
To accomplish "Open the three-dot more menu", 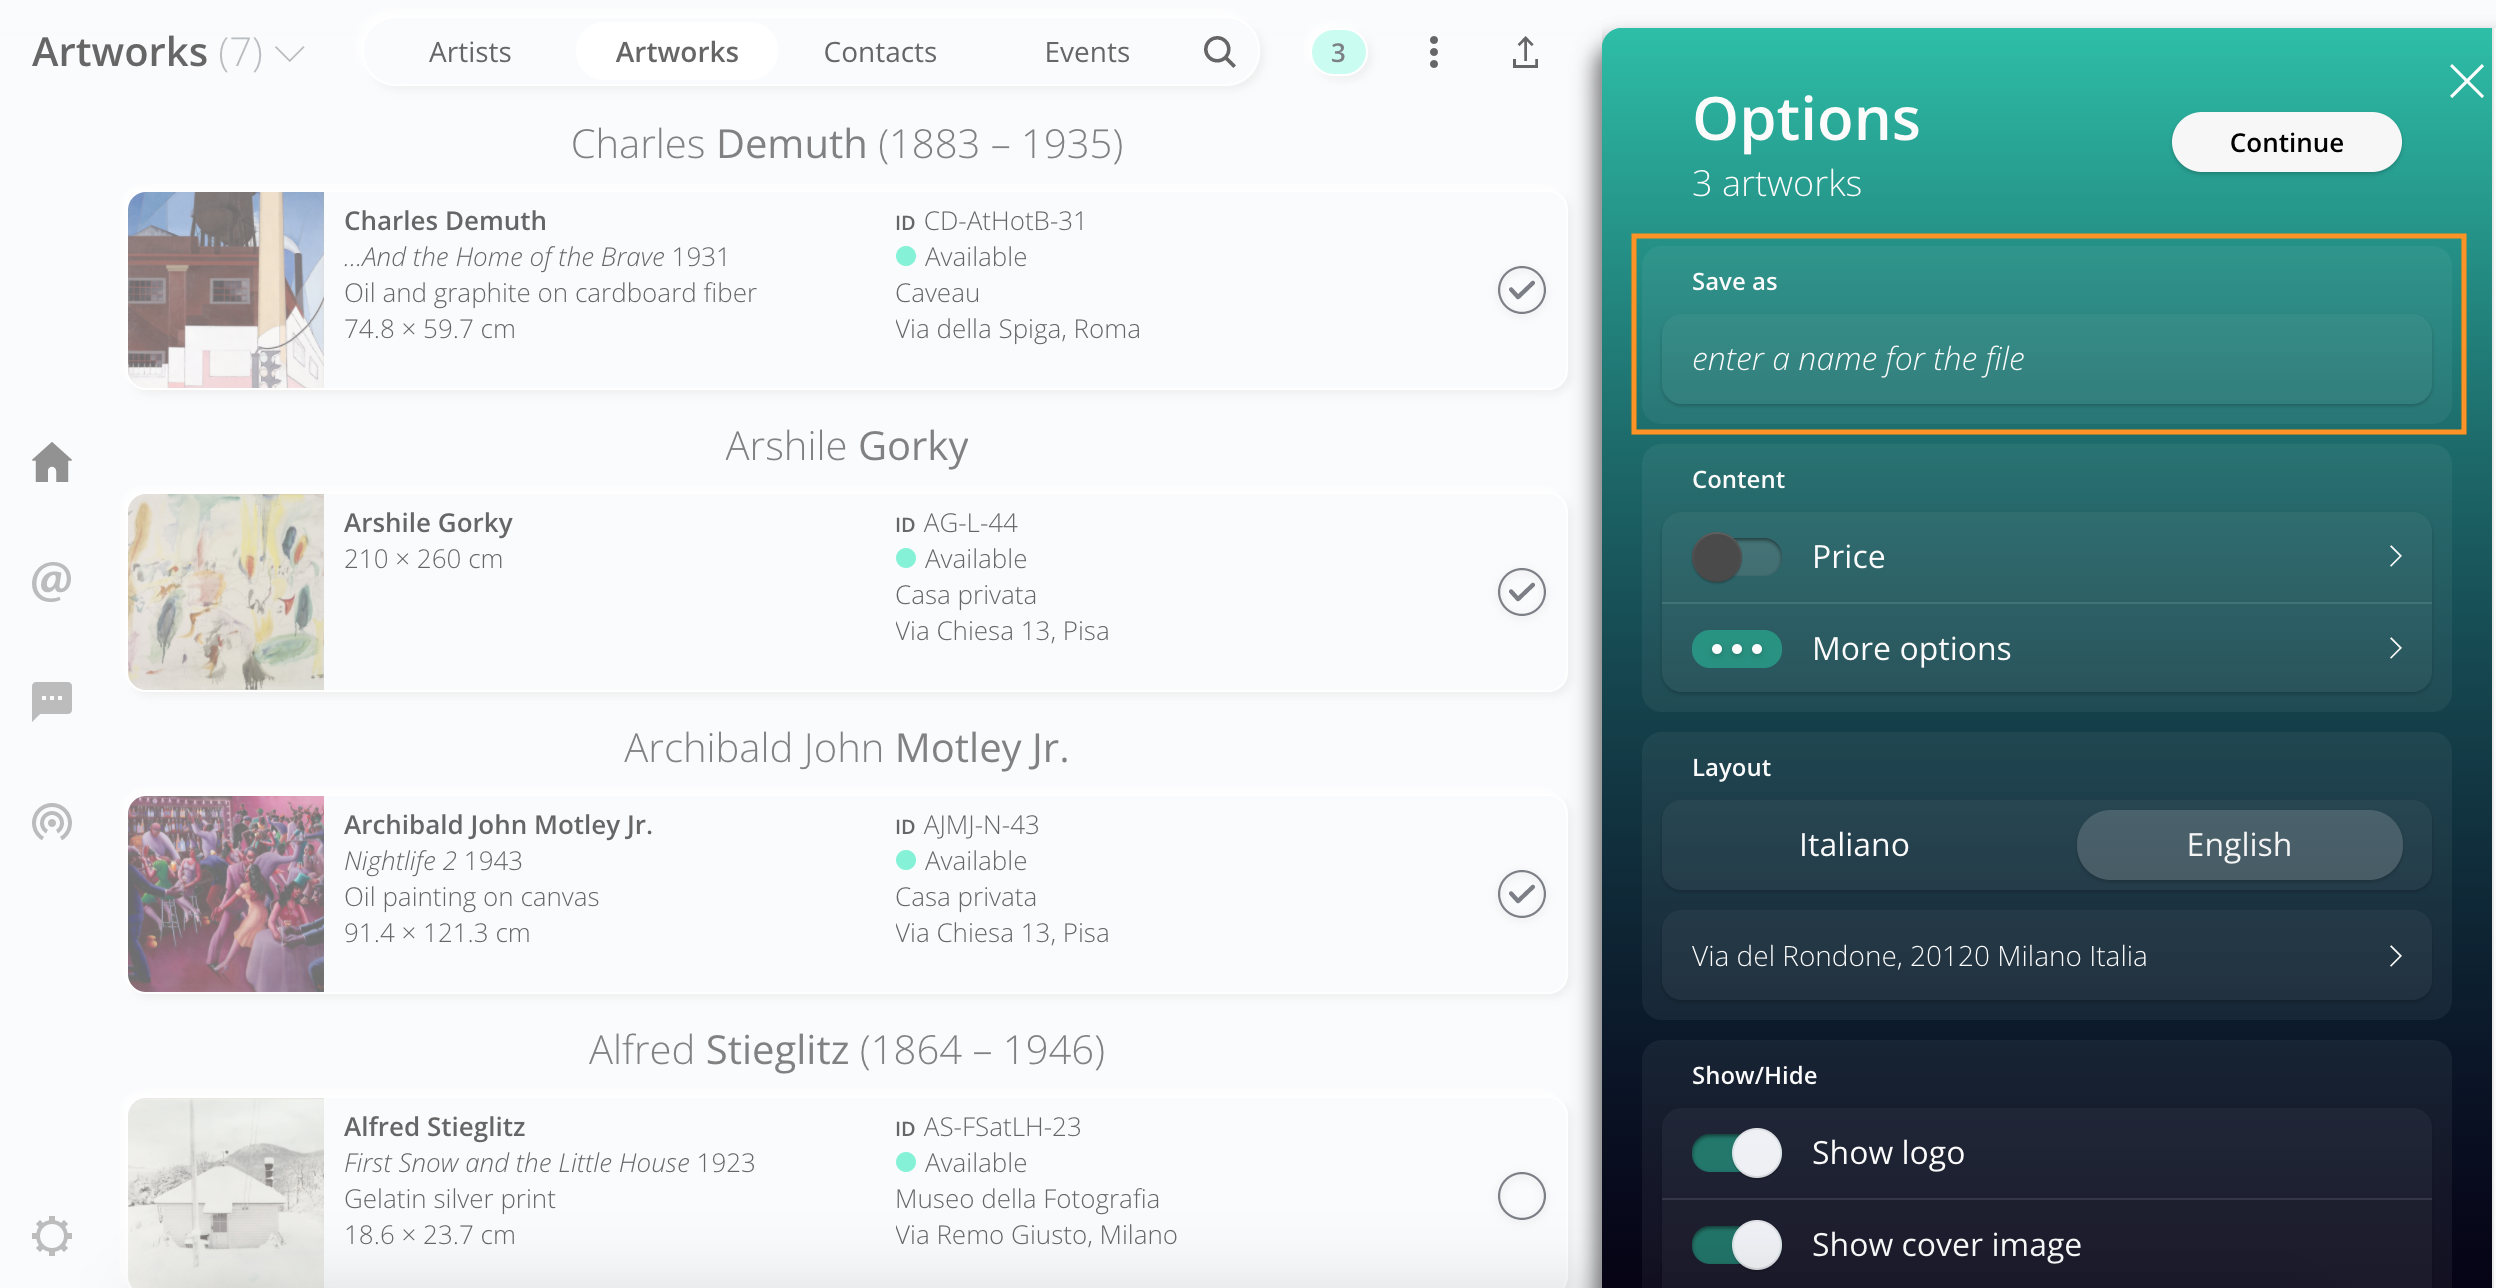I will [1433, 52].
